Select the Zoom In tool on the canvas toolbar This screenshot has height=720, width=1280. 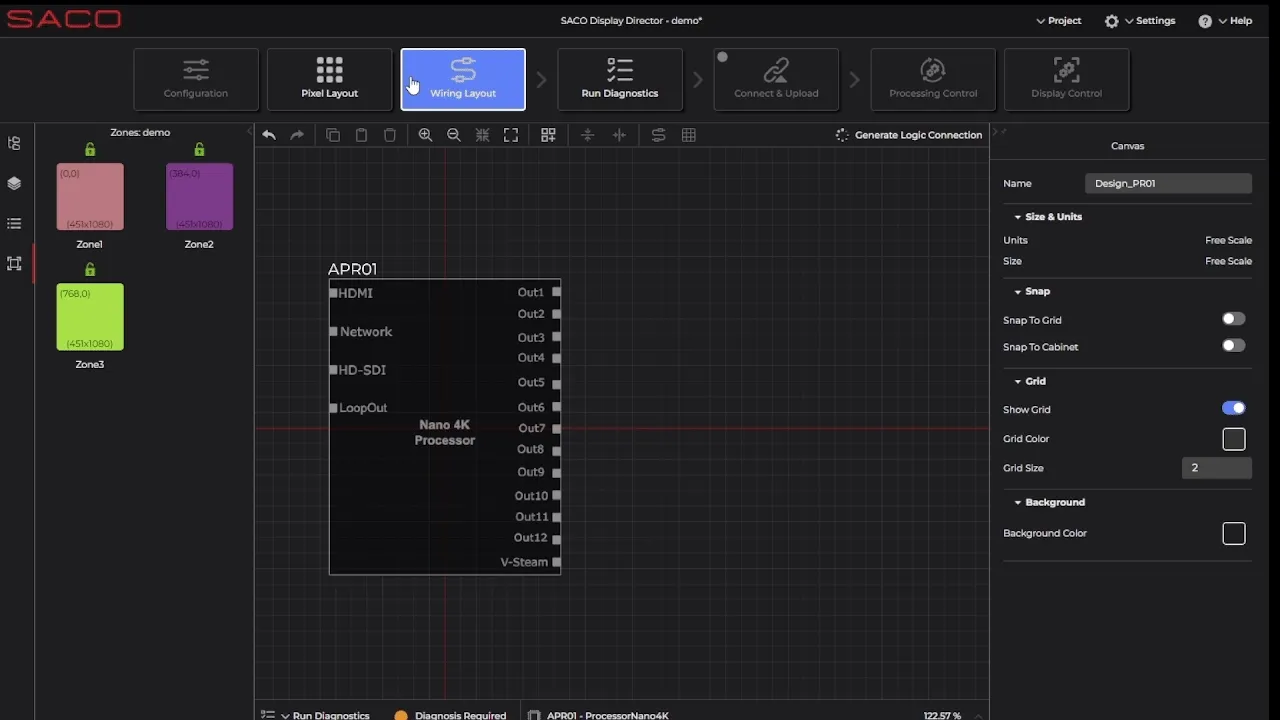[x=425, y=135]
